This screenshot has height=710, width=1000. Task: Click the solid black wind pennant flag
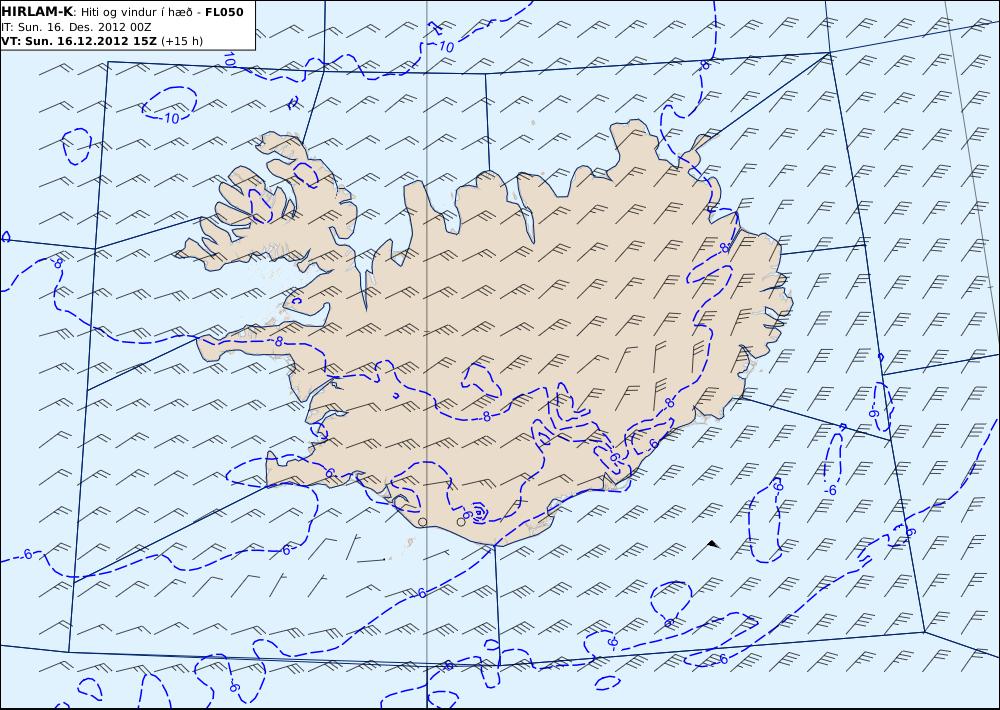tap(713, 544)
